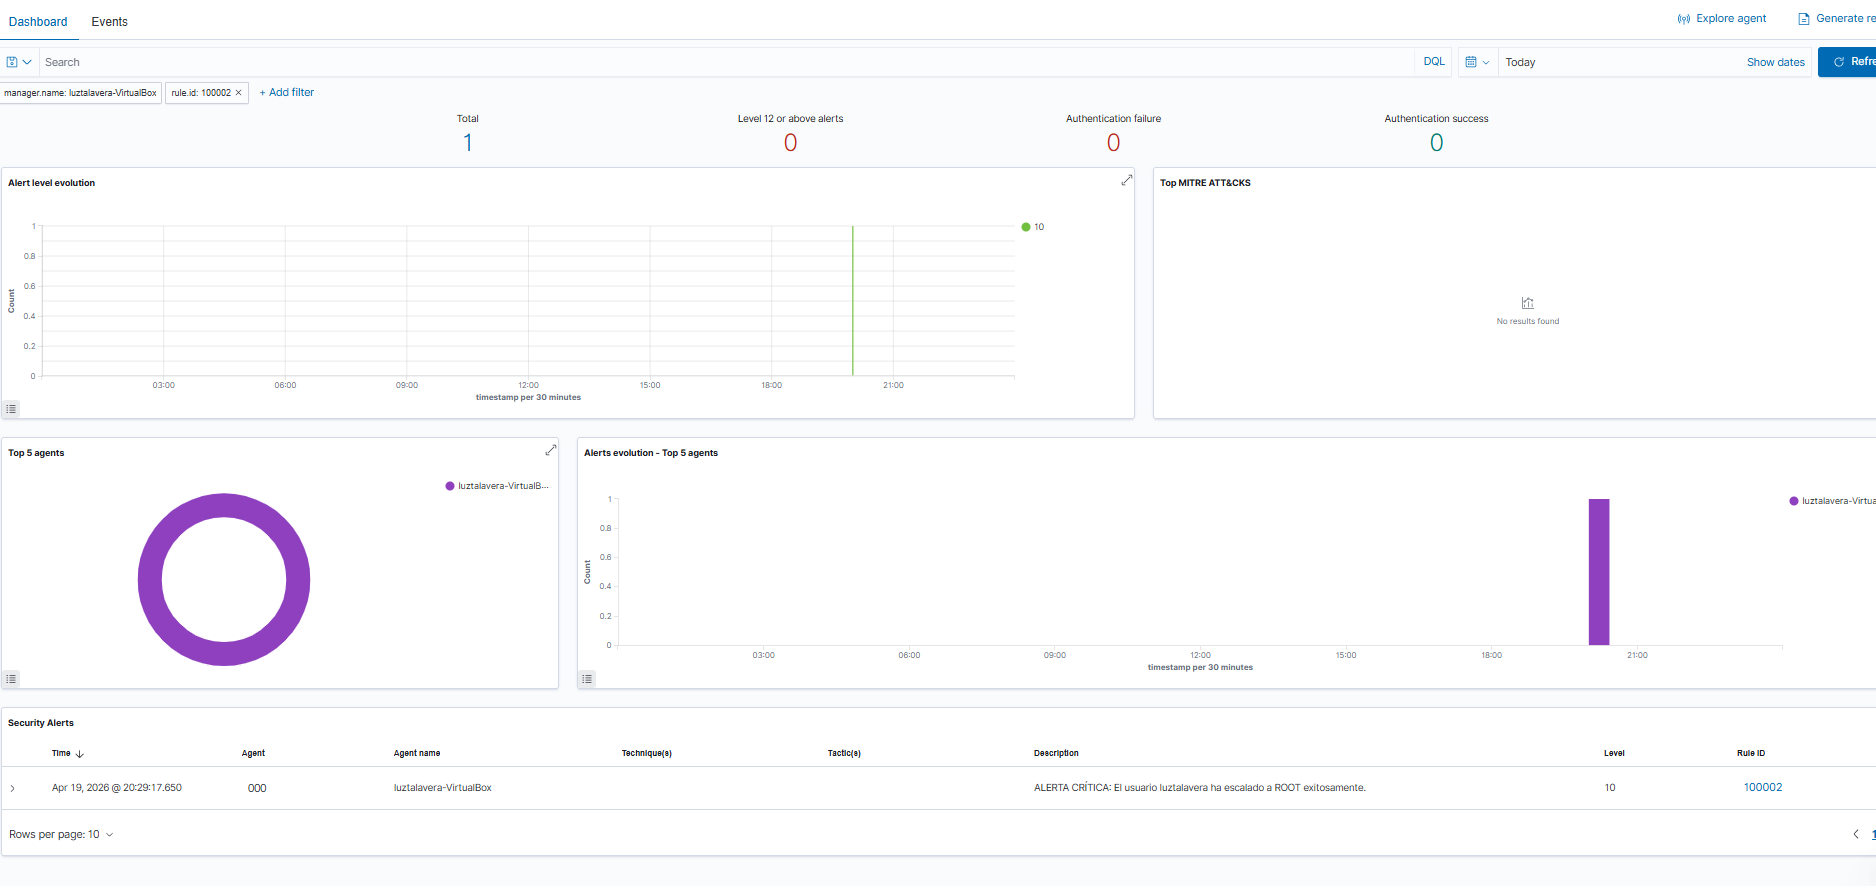The height and width of the screenshot is (886, 1876).
Task: Open the saved queries menu icon
Action: click(18, 62)
